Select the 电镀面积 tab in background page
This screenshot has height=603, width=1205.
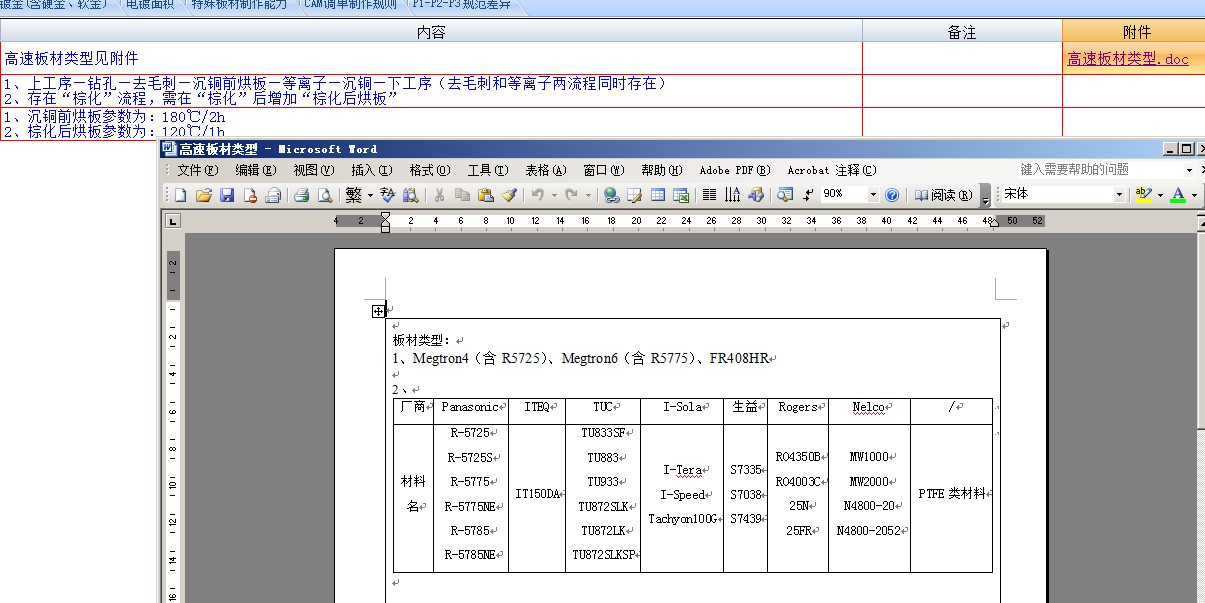[x=150, y=5]
